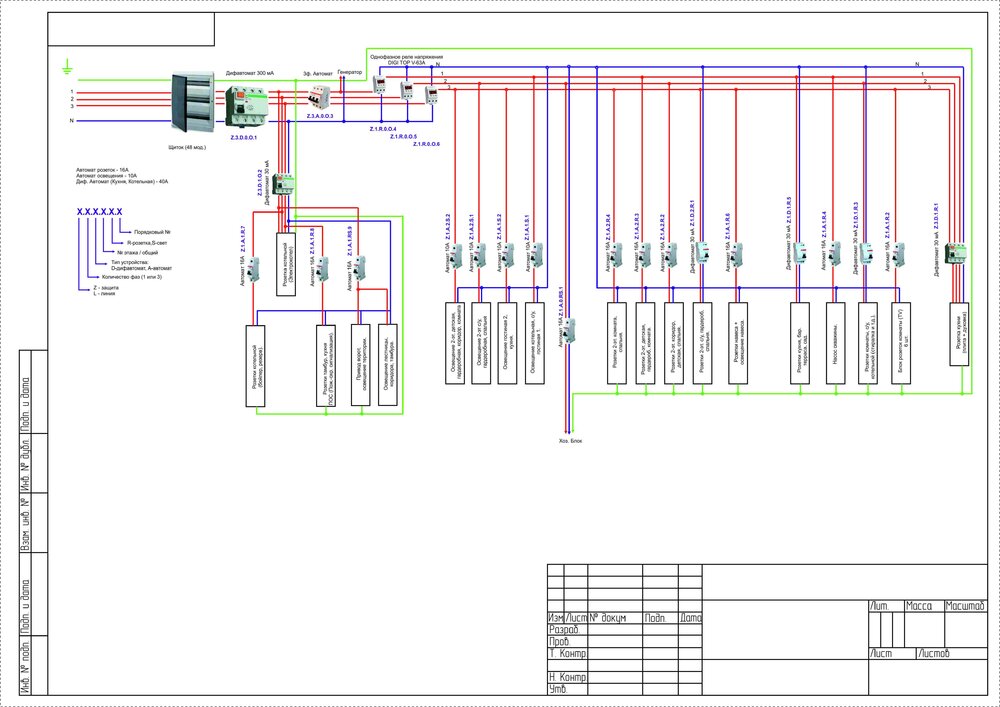
Task: Click voltage relay Z.1.R.0.O.4
Action: (379, 84)
